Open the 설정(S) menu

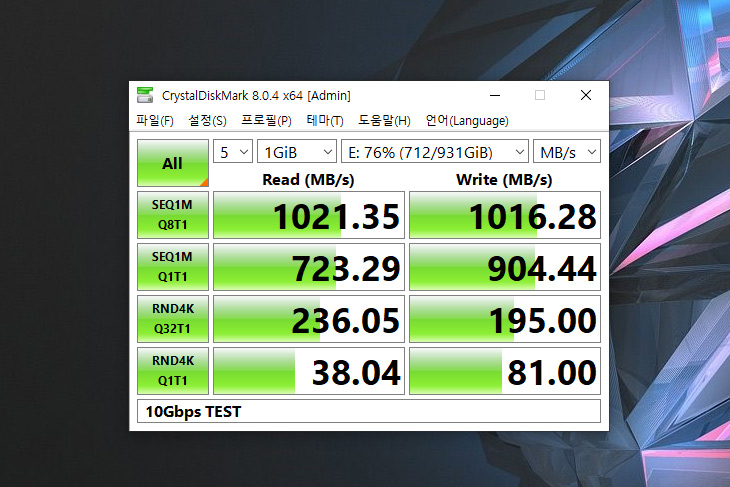coord(207,121)
